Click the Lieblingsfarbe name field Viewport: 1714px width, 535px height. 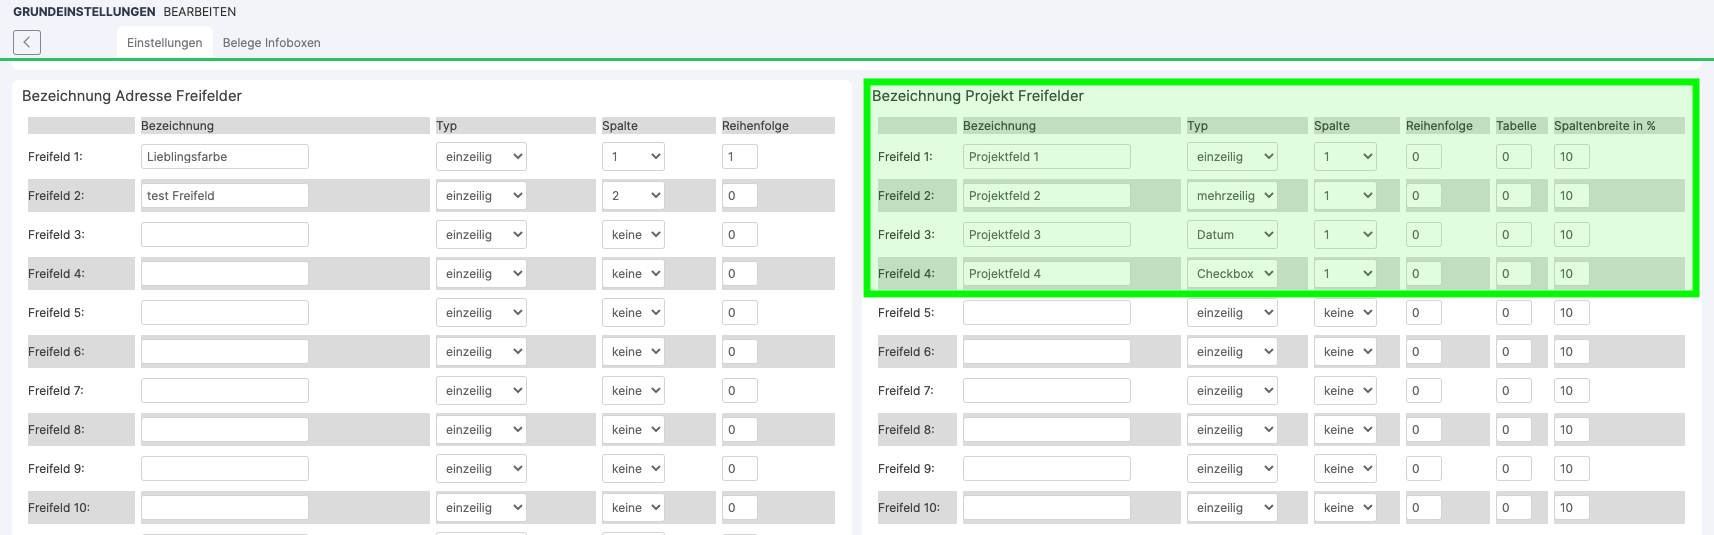(224, 157)
